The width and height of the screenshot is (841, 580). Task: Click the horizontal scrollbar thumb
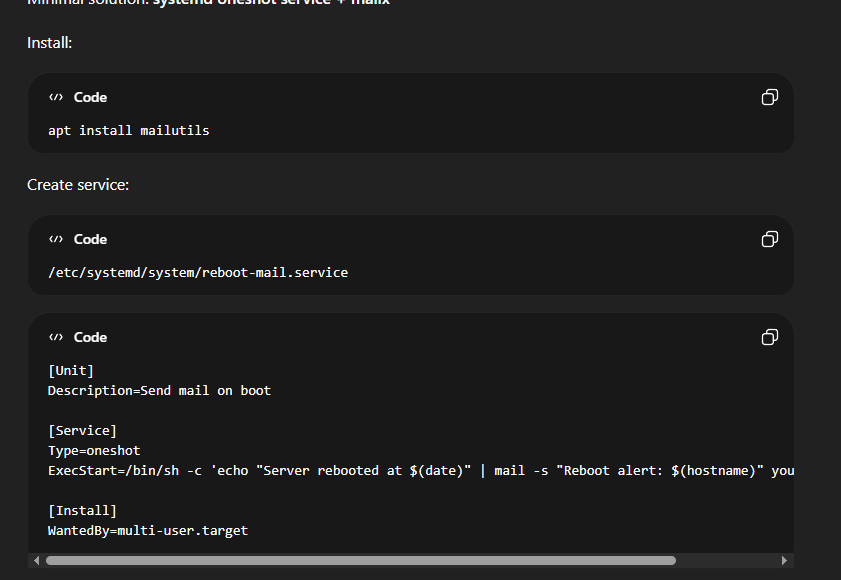point(360,561)
